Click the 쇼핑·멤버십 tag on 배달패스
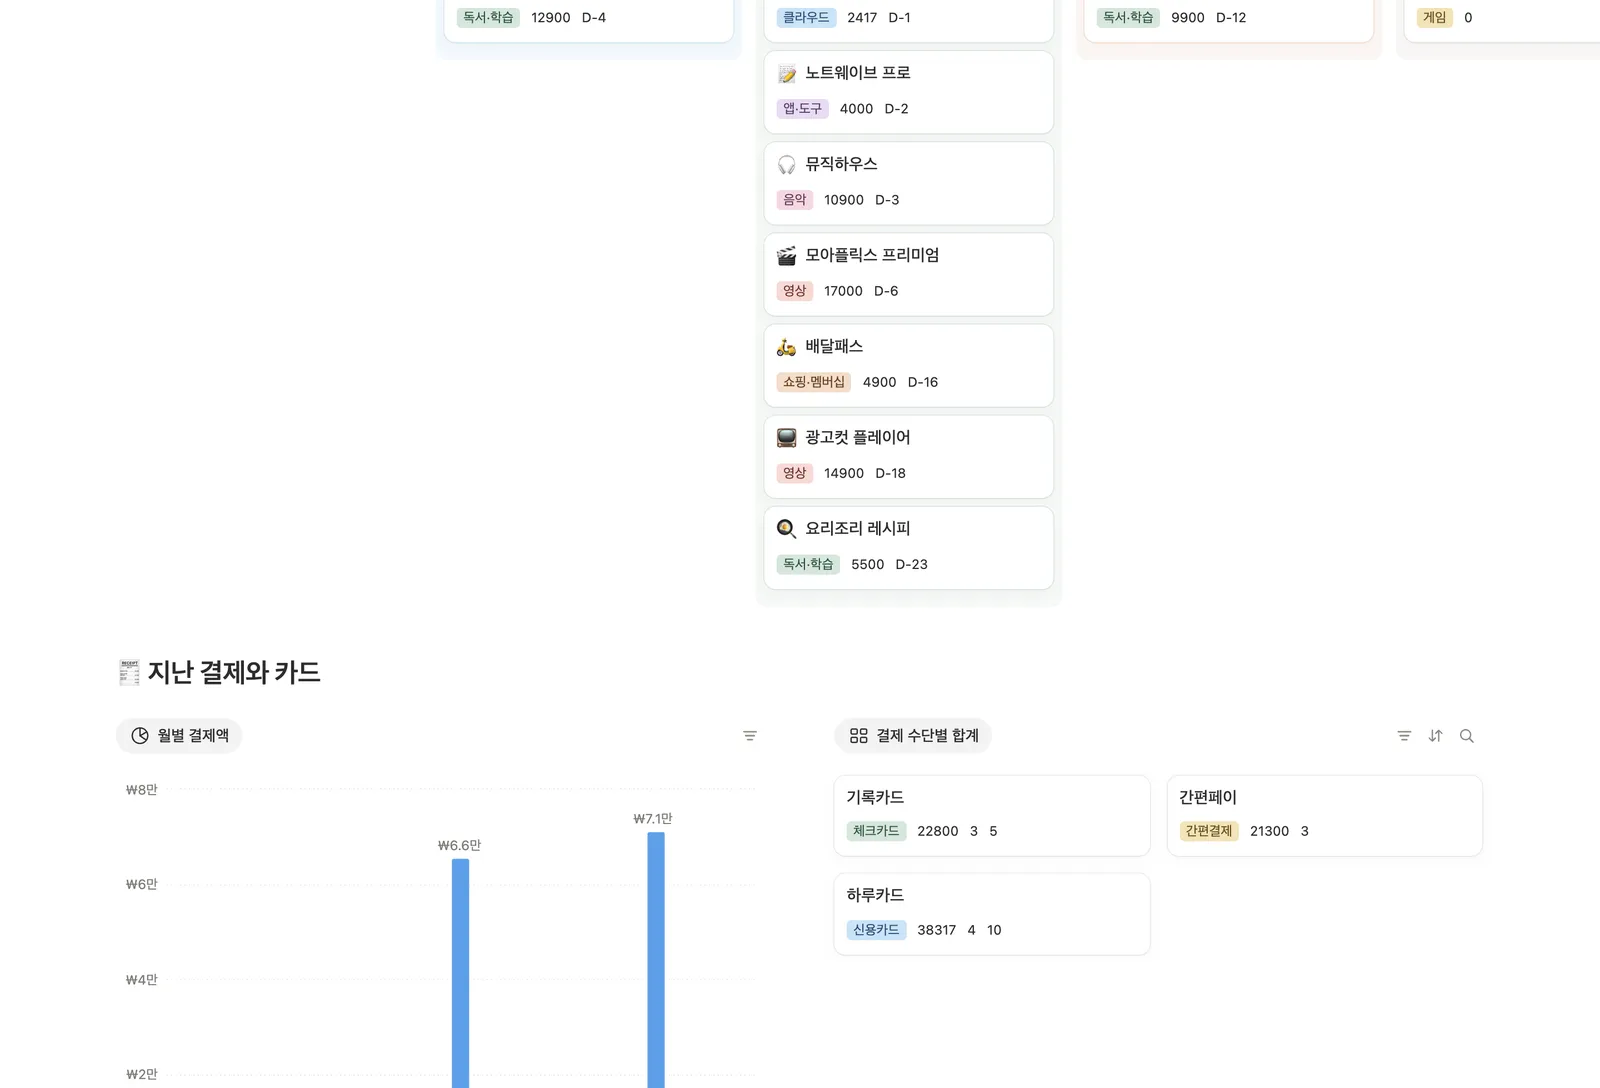This screenshot has width=1600, height=1088. pos(814,382)
